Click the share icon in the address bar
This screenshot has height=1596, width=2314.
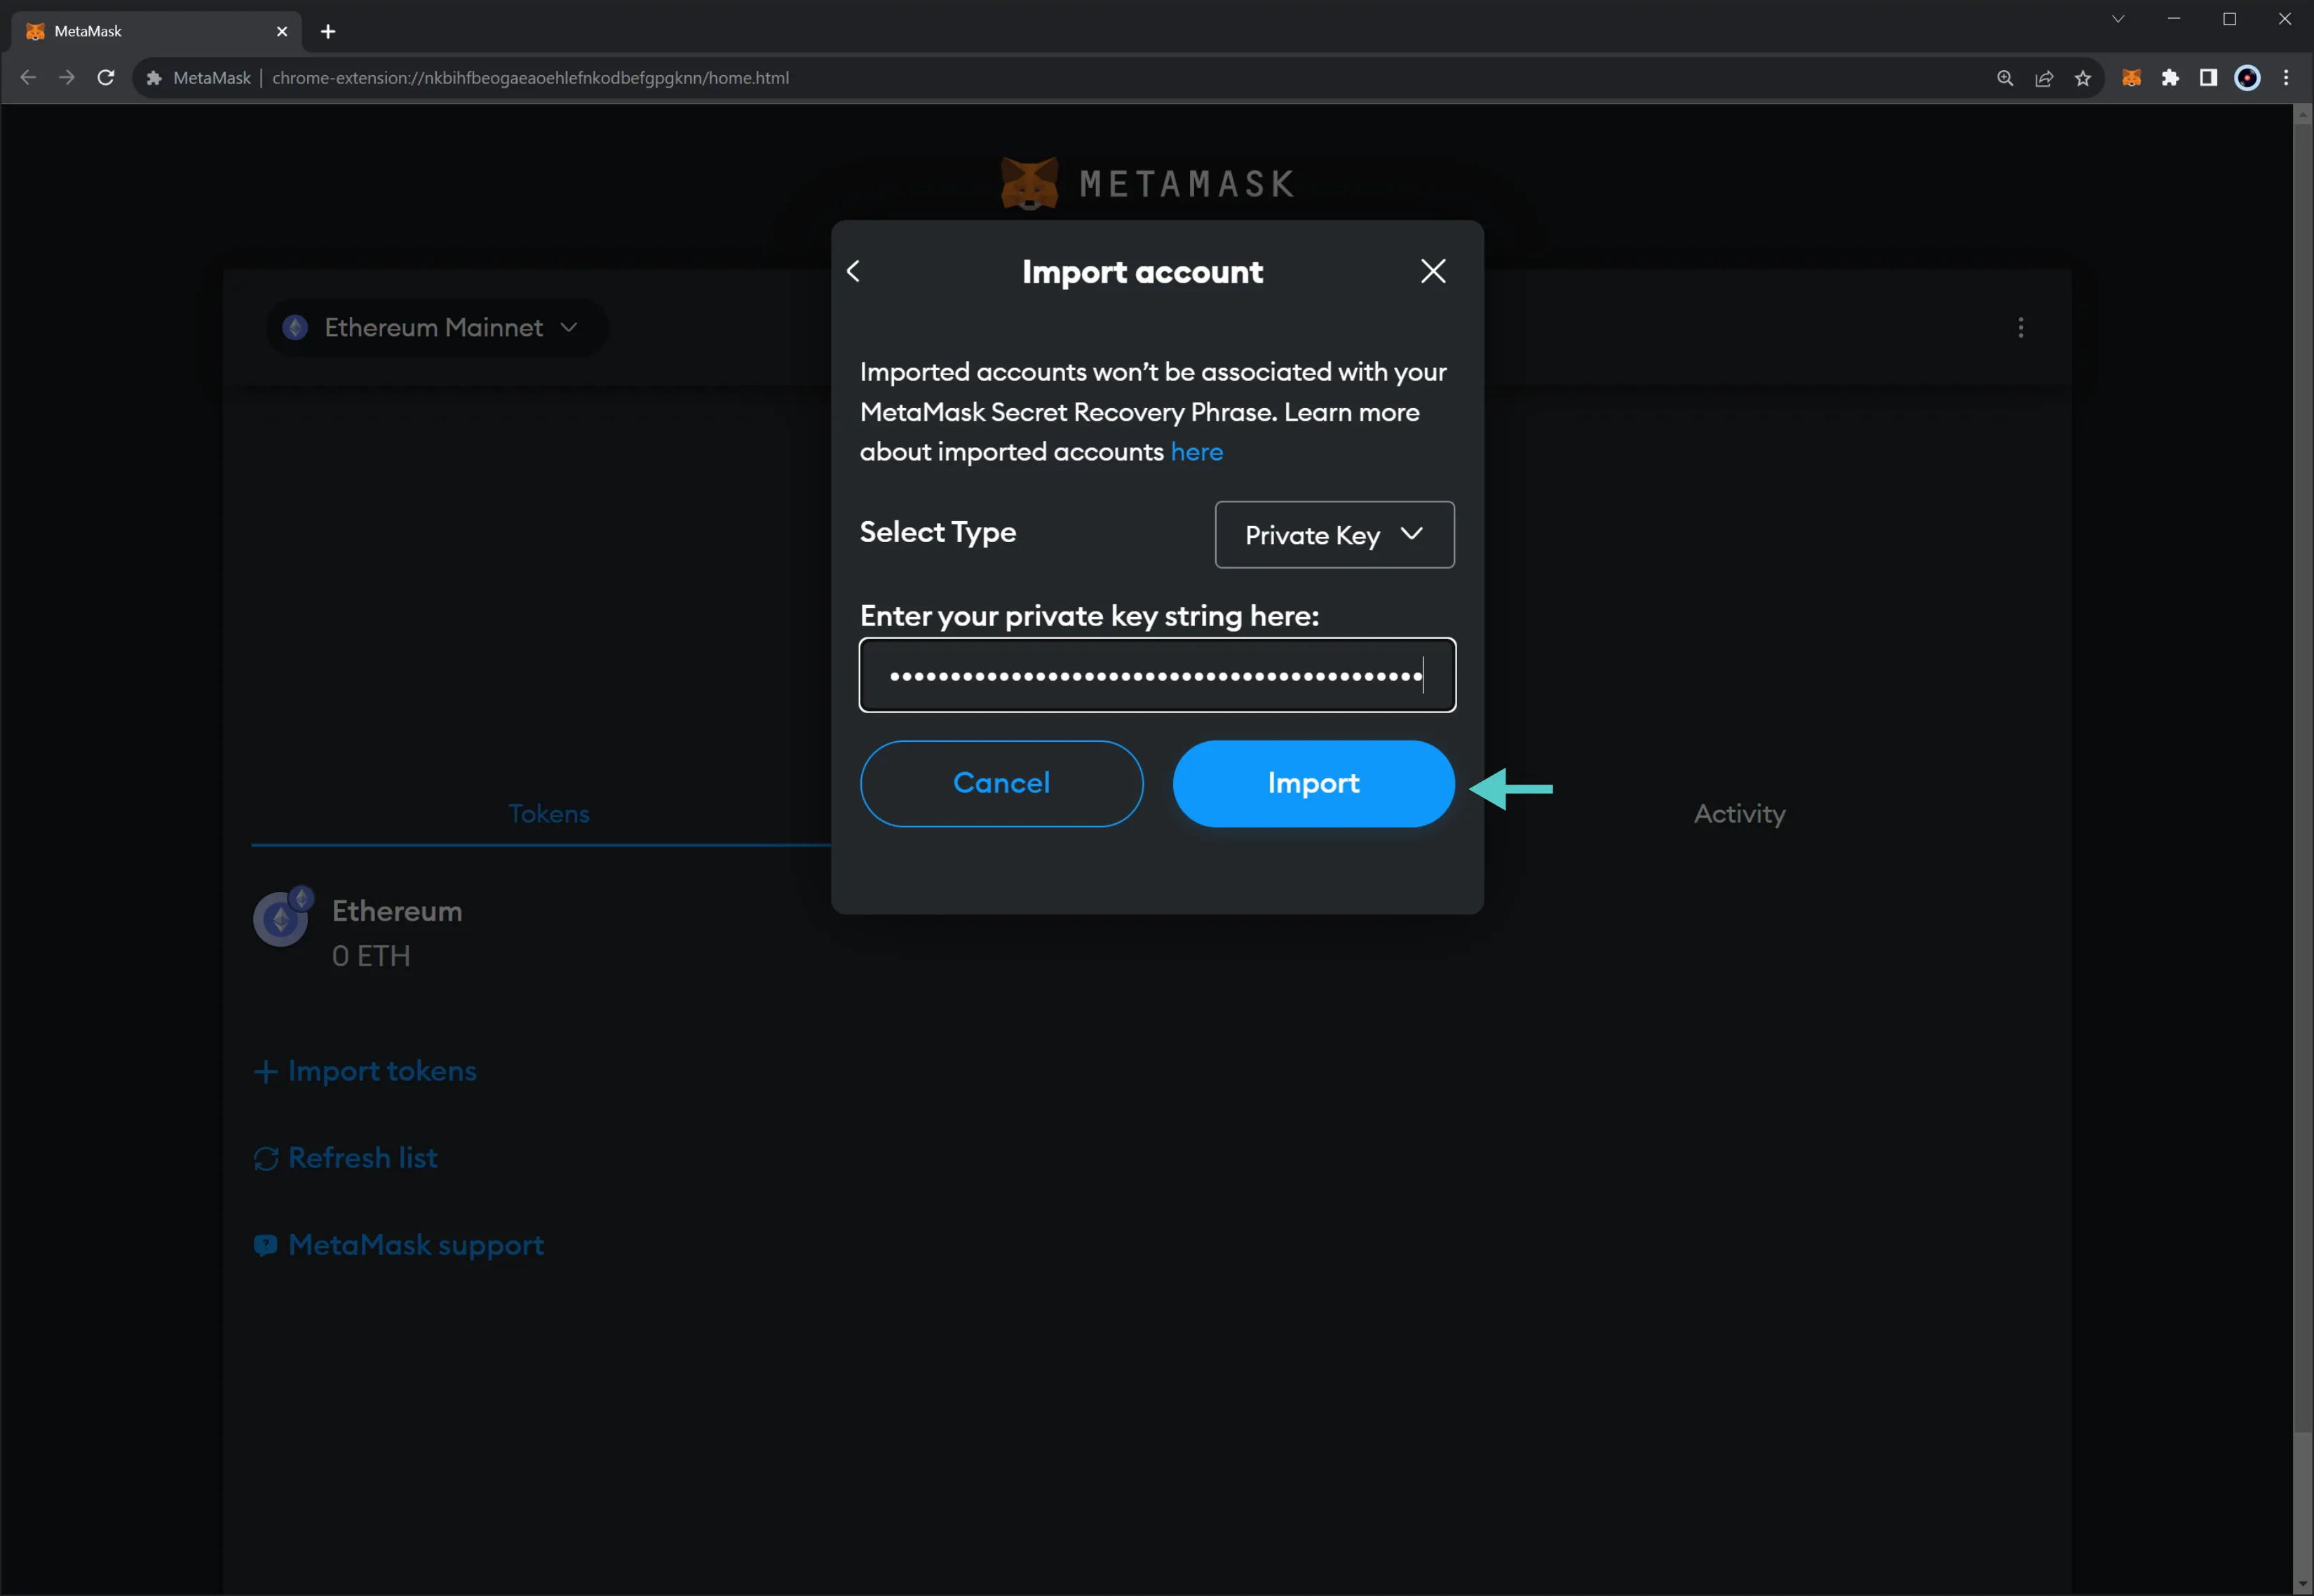pyautogui.click(x=2044, y=78)
